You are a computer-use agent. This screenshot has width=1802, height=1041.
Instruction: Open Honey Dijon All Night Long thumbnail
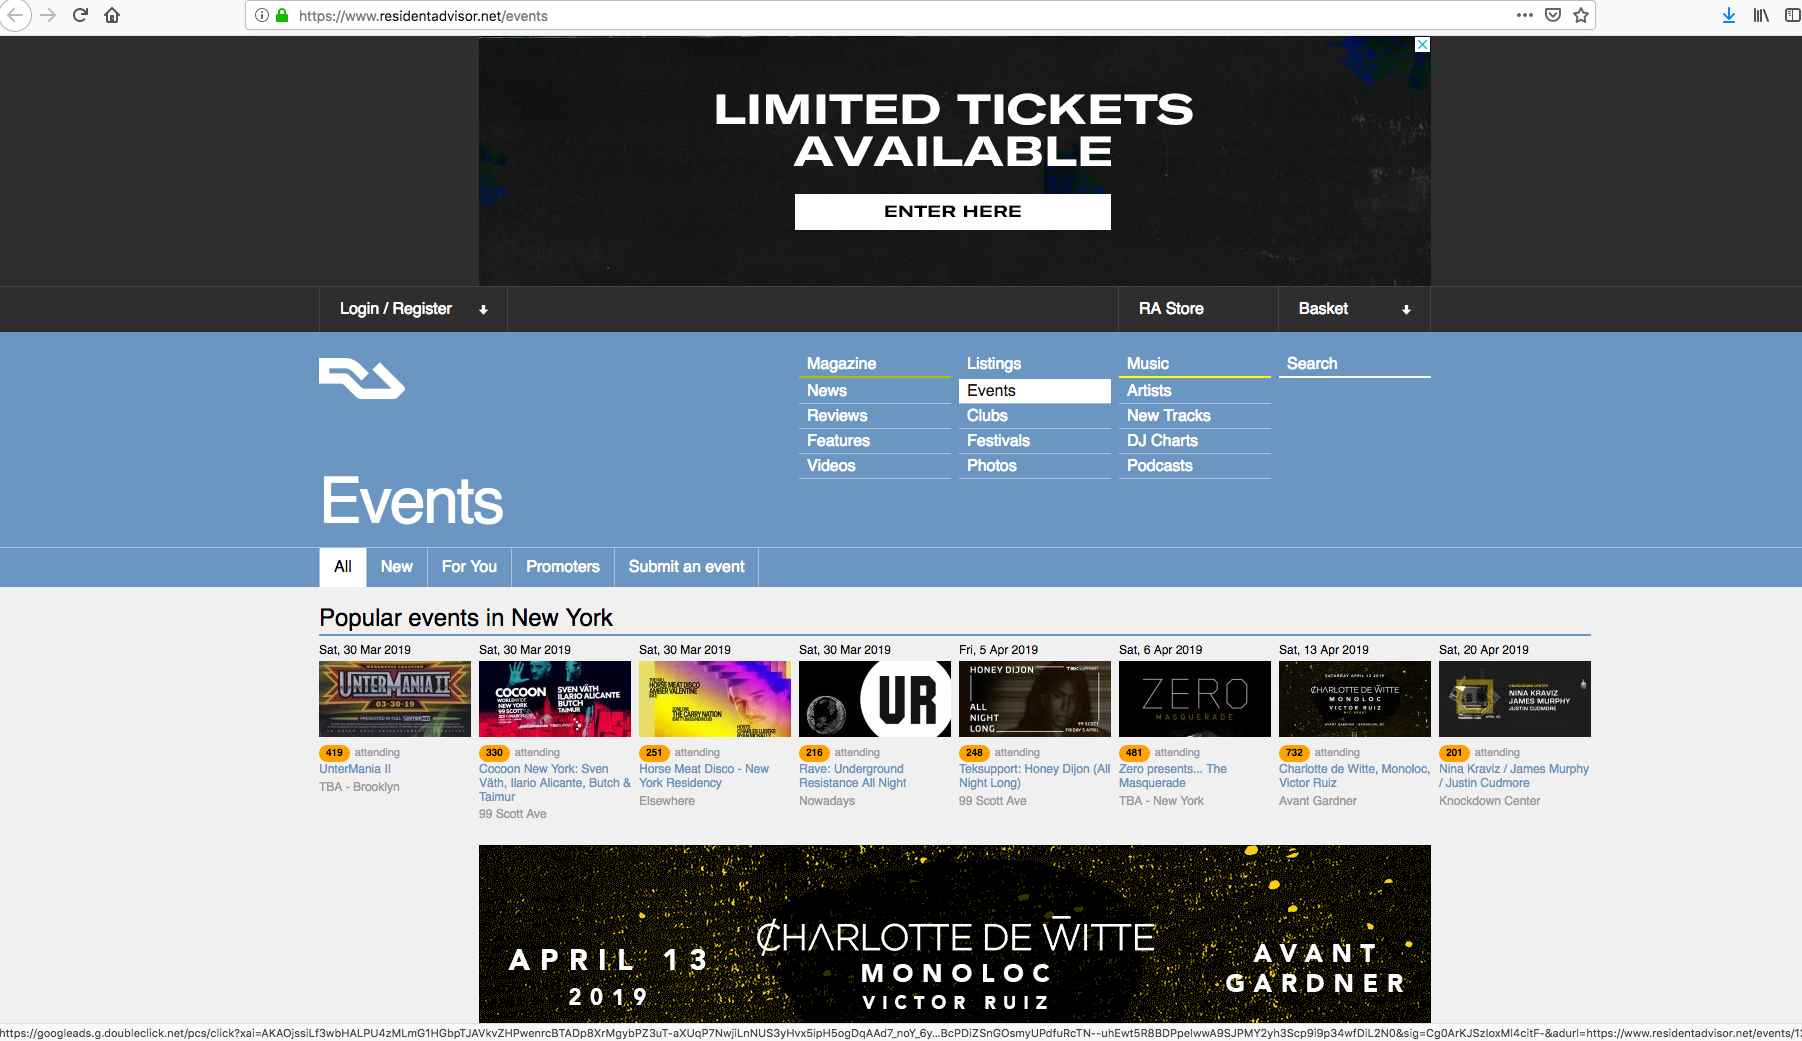click(1035, 699)
